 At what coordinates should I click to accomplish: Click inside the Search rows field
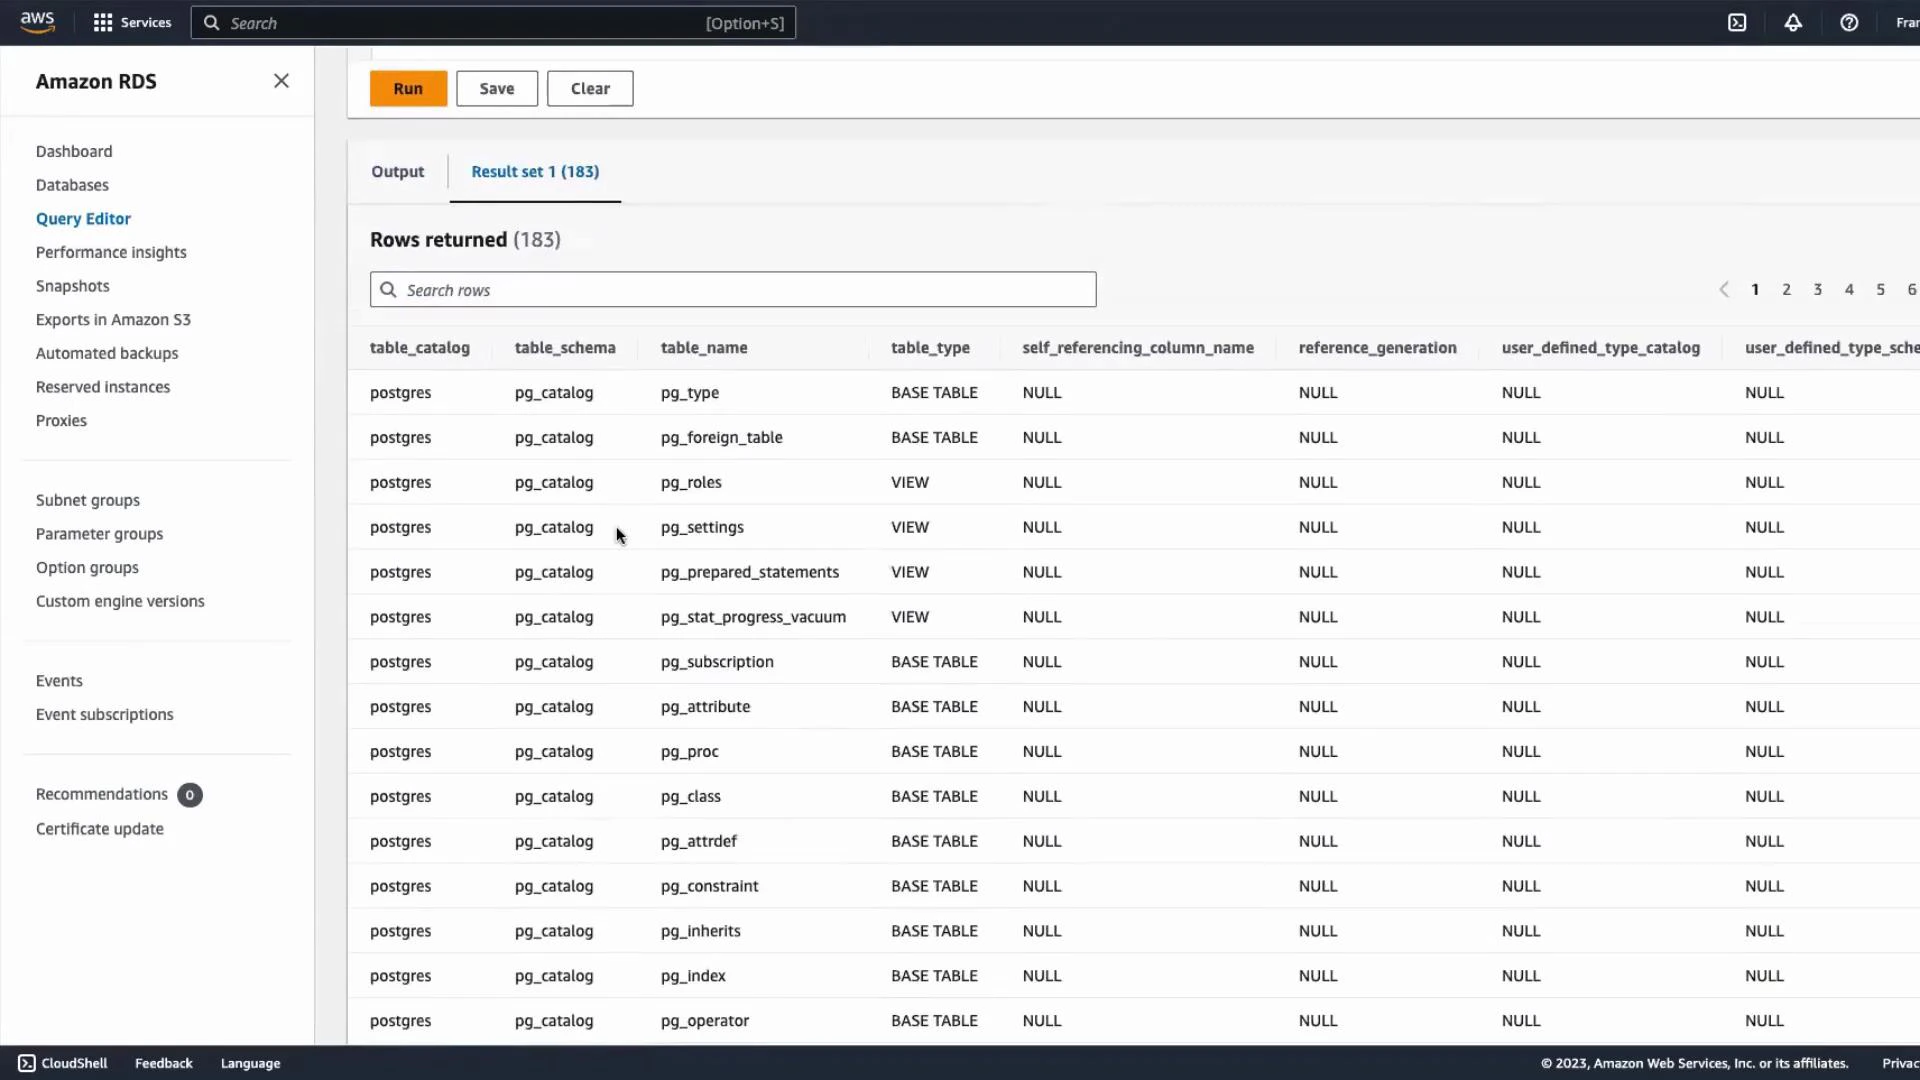(x=732, y=289)
